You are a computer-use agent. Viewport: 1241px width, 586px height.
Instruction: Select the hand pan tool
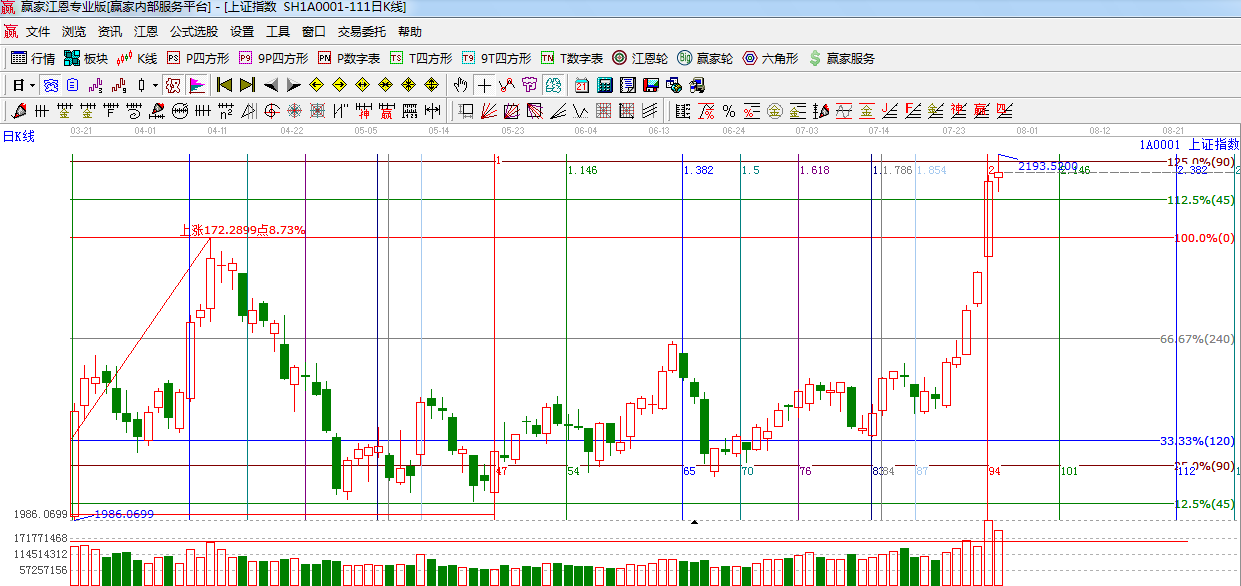click(461, 85)
